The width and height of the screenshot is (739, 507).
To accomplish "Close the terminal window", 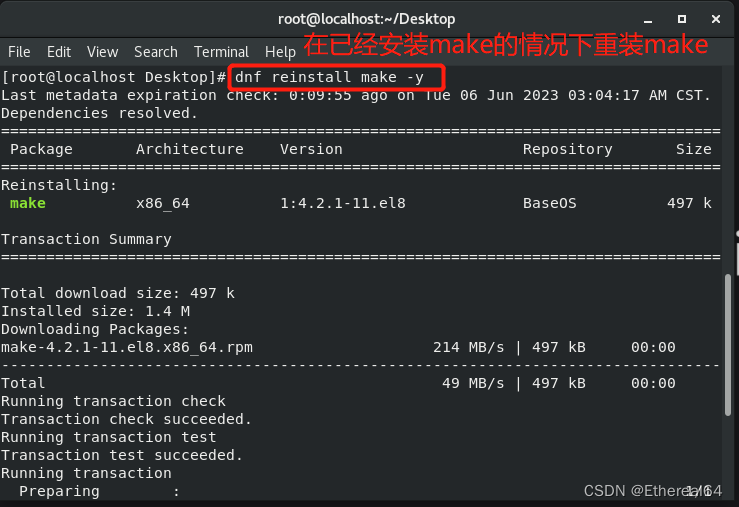I will 716,19.
